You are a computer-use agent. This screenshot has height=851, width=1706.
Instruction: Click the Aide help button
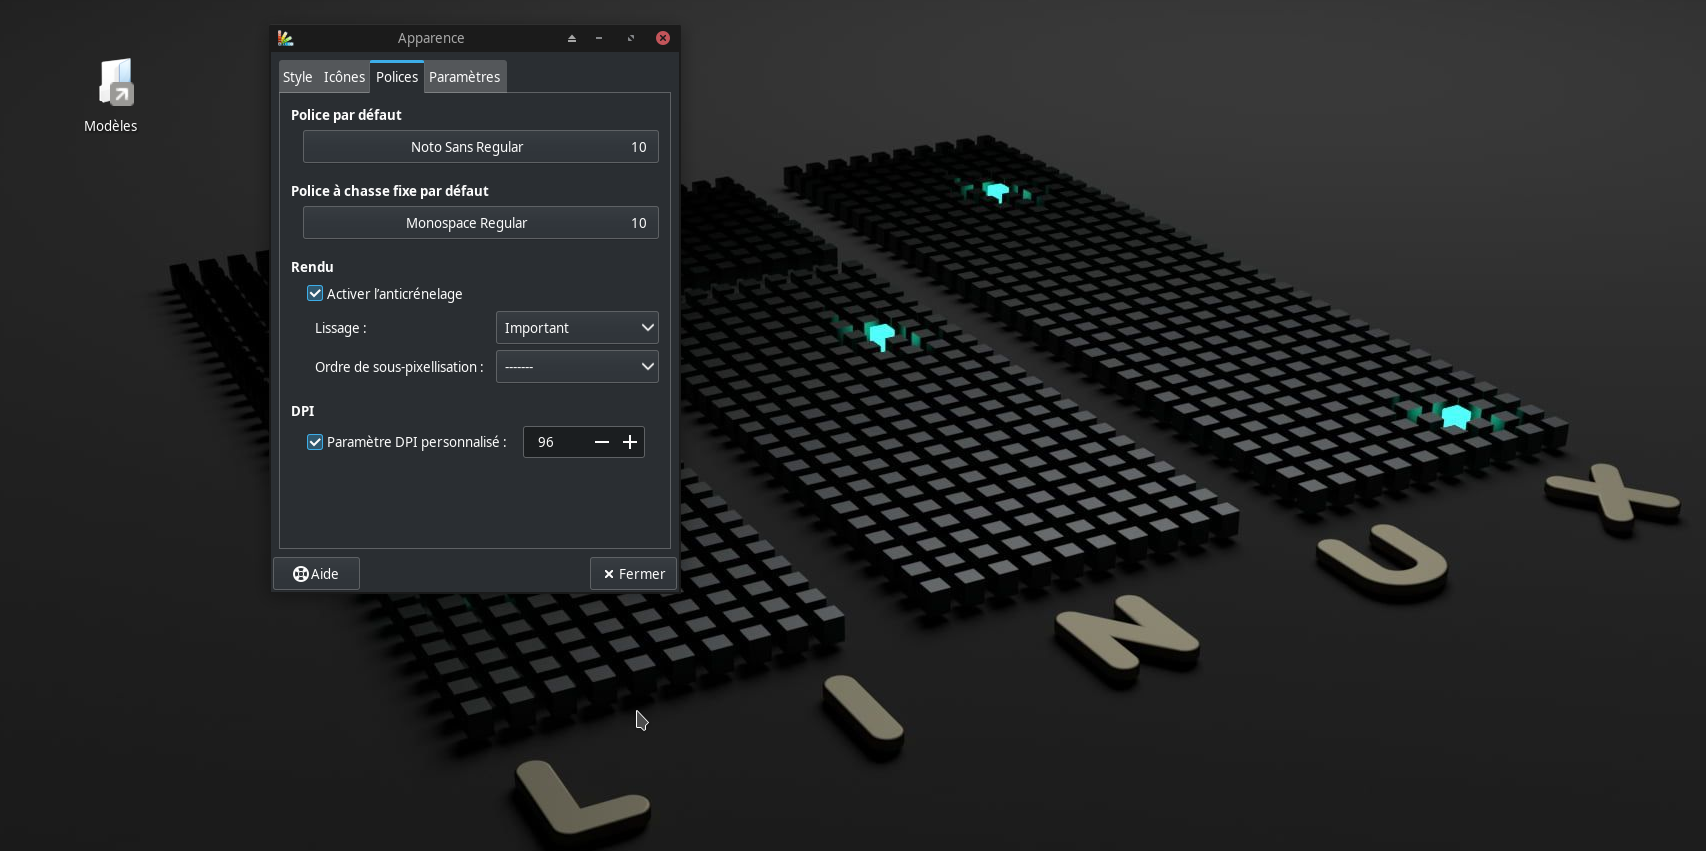316,574
